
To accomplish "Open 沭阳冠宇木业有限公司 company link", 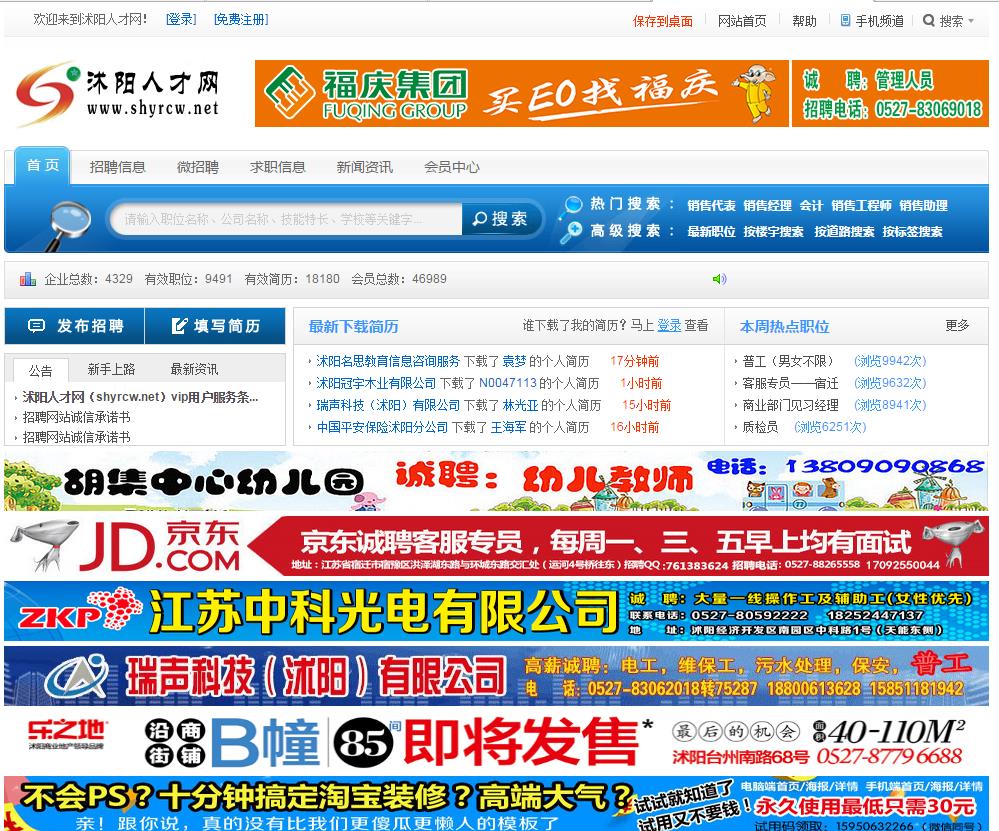I will point(376,383).
